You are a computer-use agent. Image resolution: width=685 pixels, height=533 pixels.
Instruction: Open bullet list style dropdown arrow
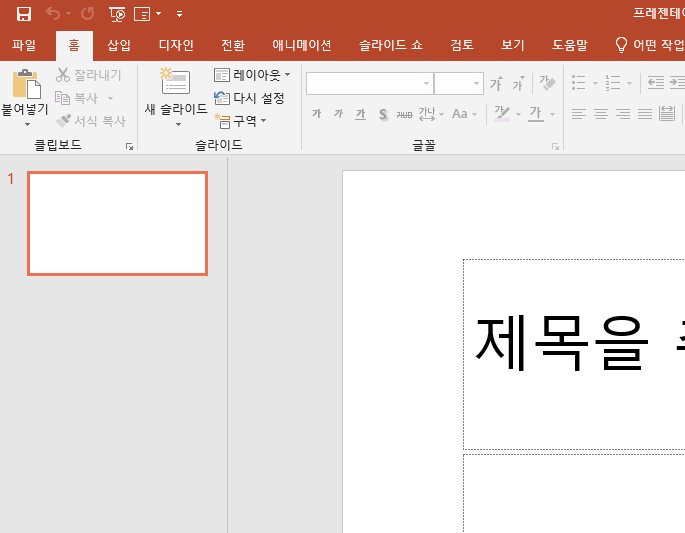595,83
